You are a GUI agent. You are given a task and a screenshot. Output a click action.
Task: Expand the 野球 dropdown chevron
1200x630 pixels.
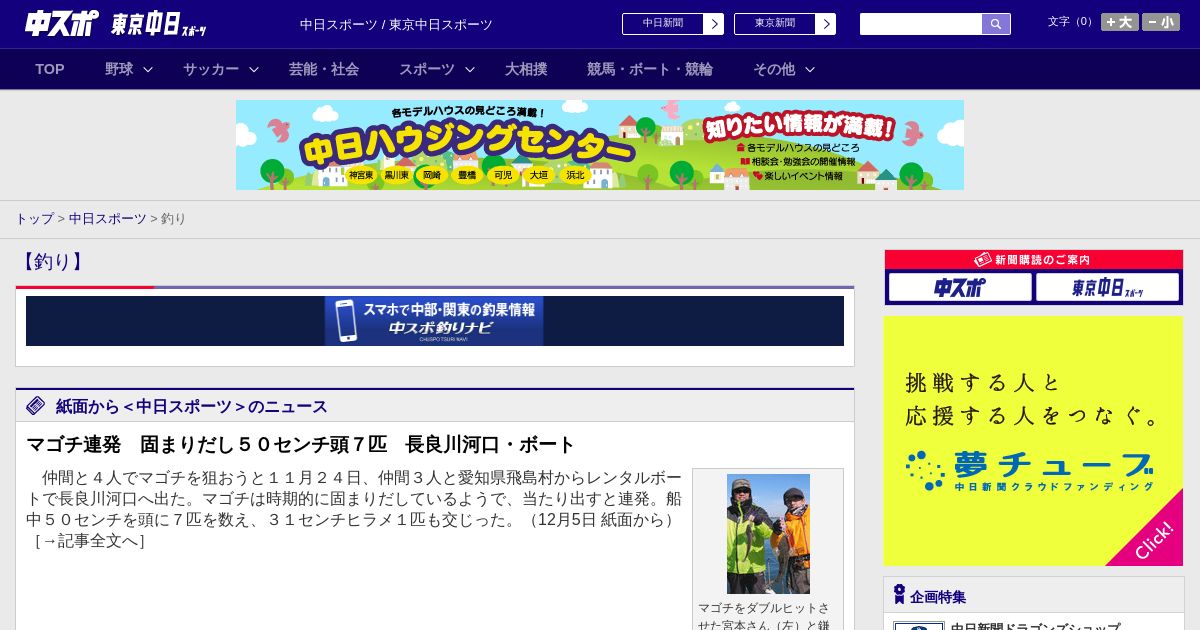(148, 69)
